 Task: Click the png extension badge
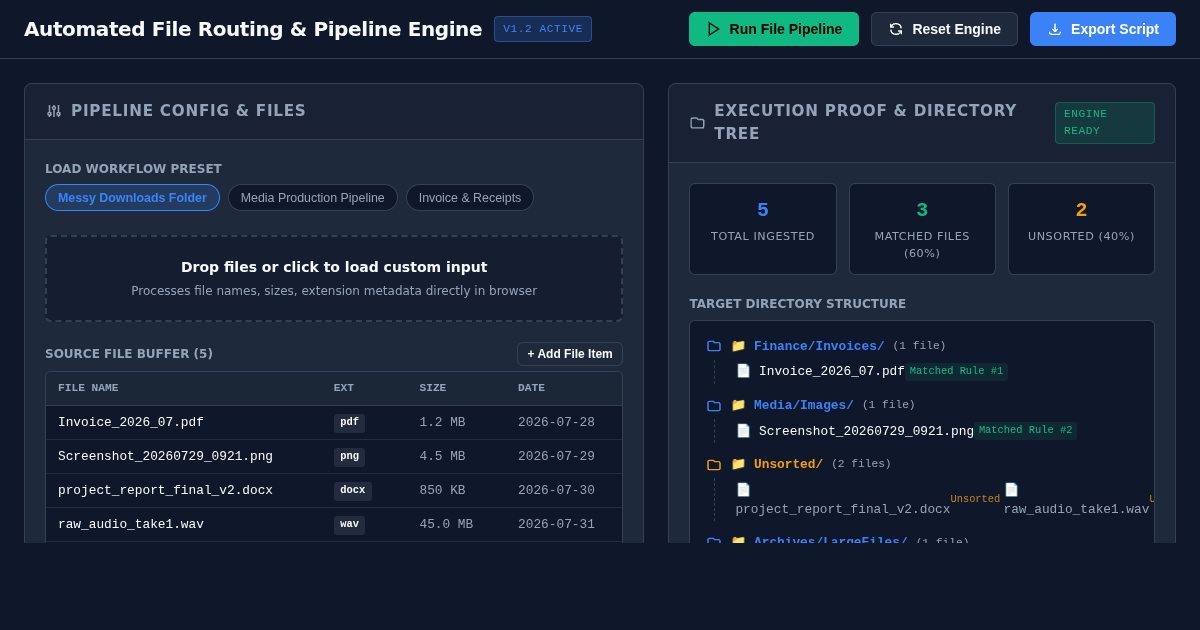[349, 457]
